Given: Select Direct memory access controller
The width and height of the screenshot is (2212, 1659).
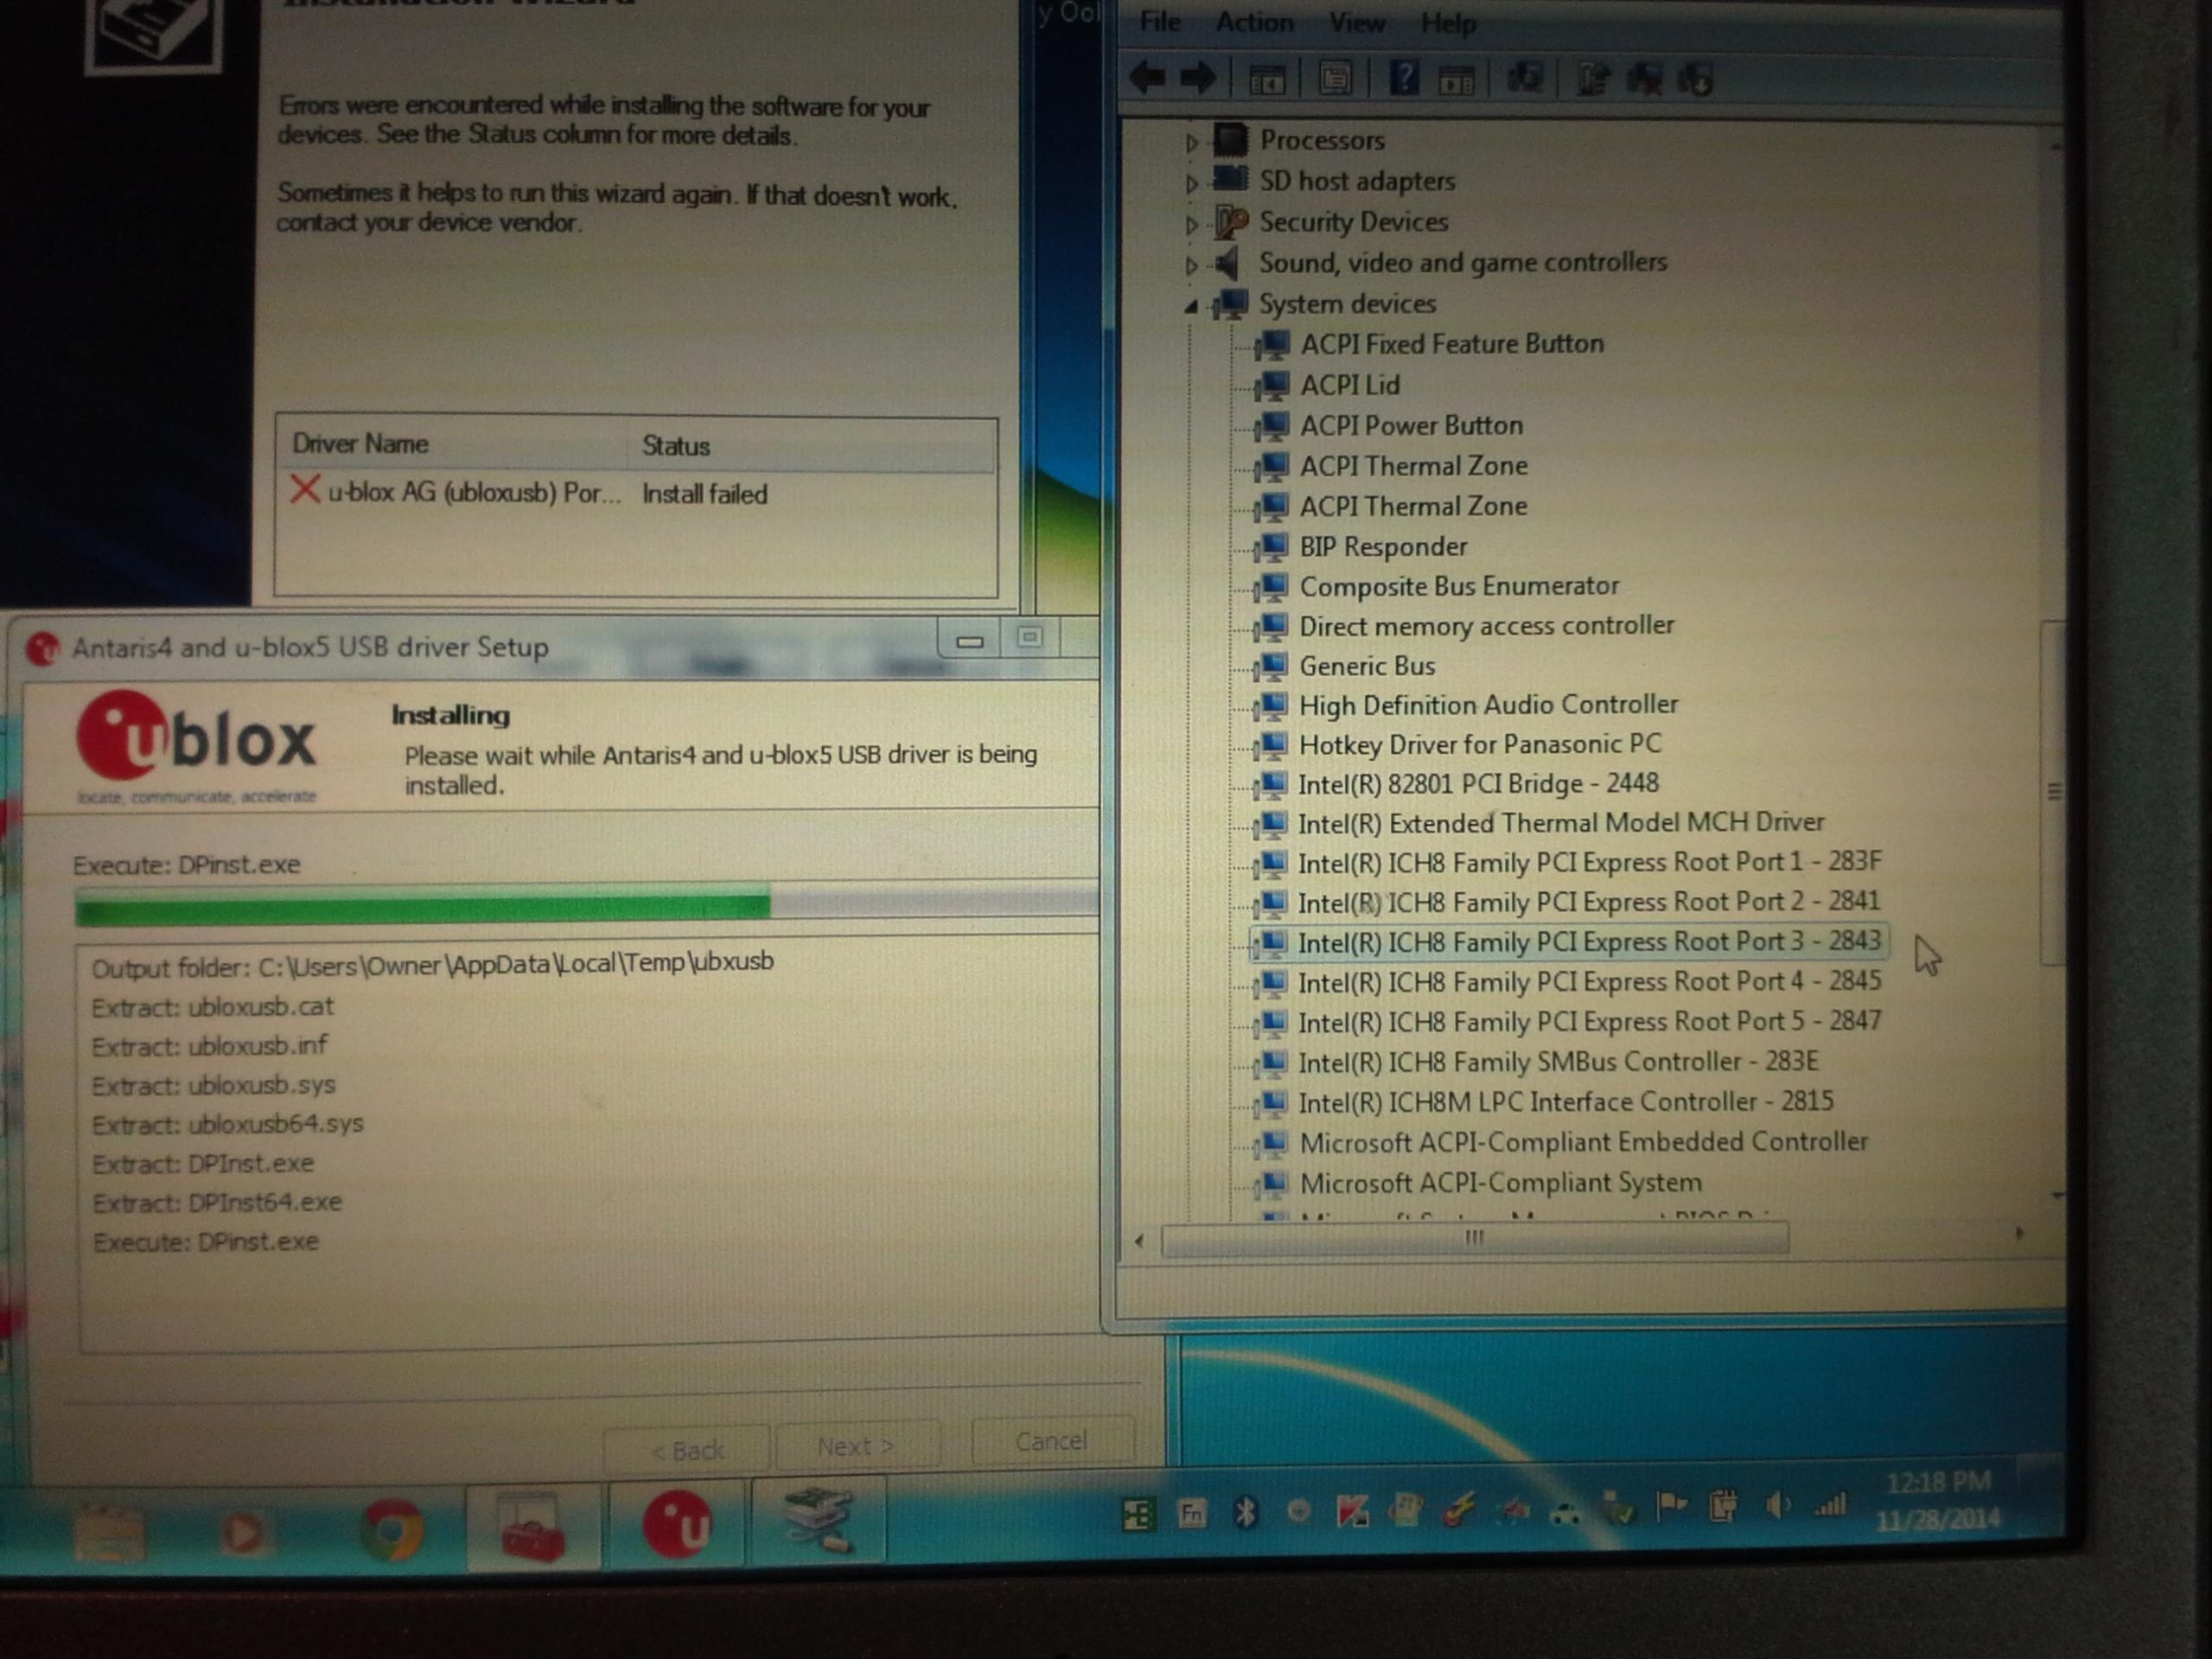Looking at the screenshot, I should pyautogui.click(x=1486, y=626).
